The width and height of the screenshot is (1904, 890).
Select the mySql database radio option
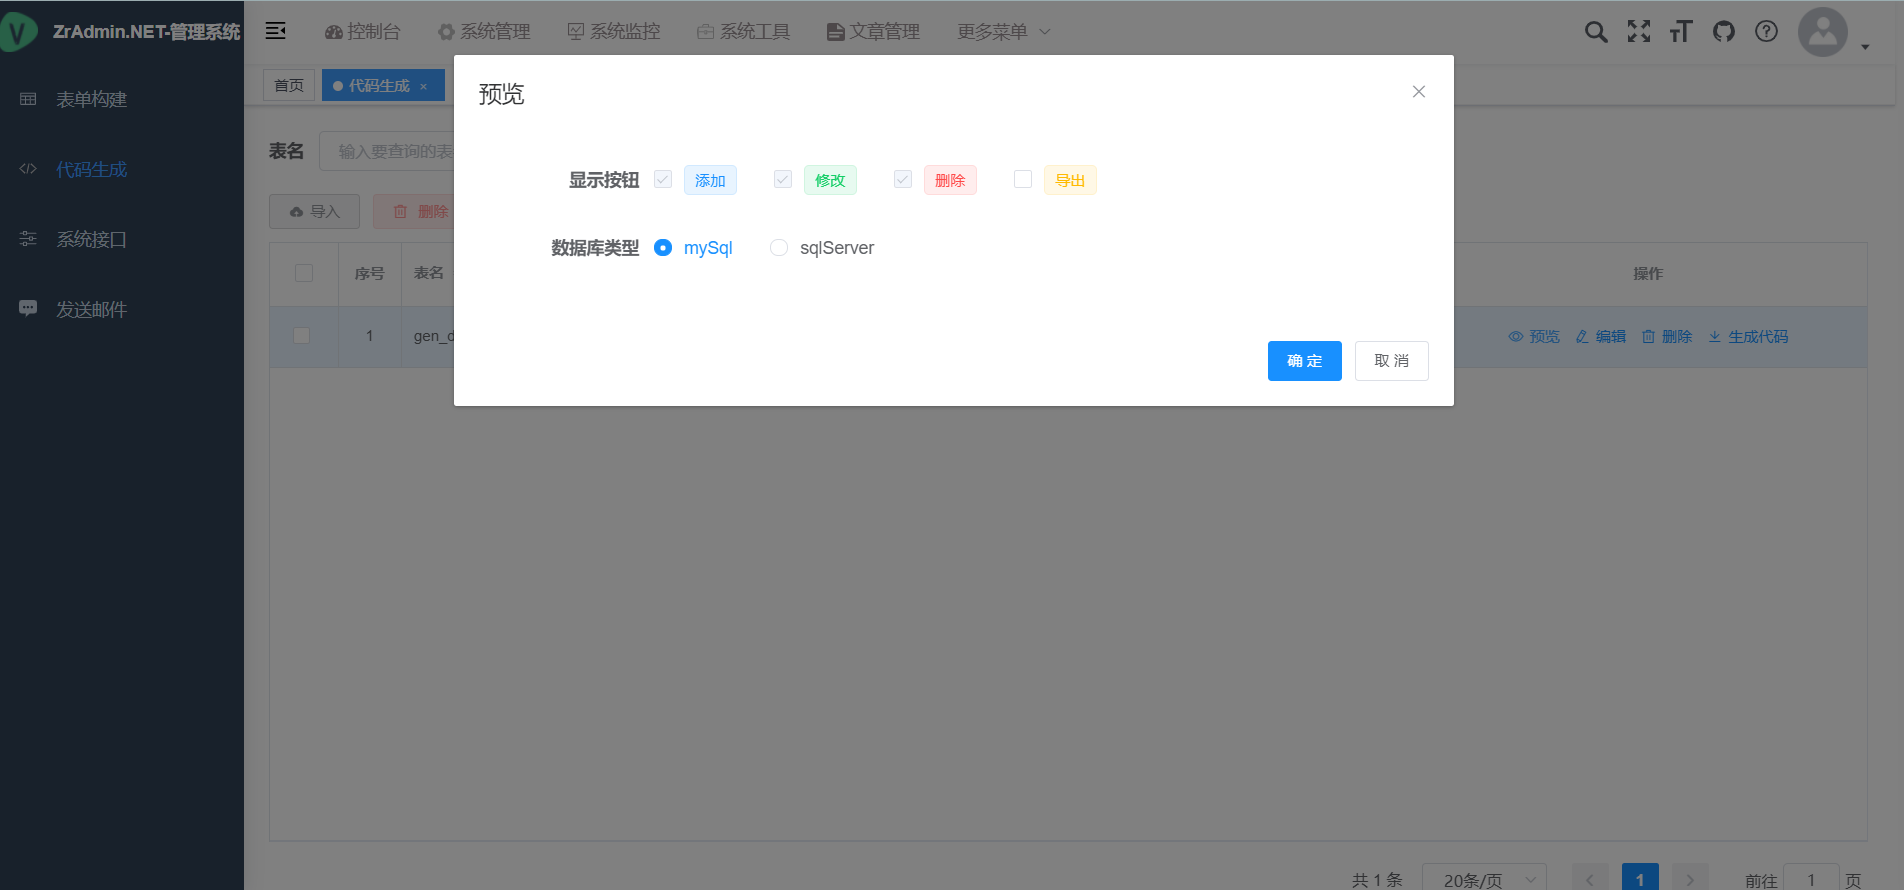(x=663, y=248)
